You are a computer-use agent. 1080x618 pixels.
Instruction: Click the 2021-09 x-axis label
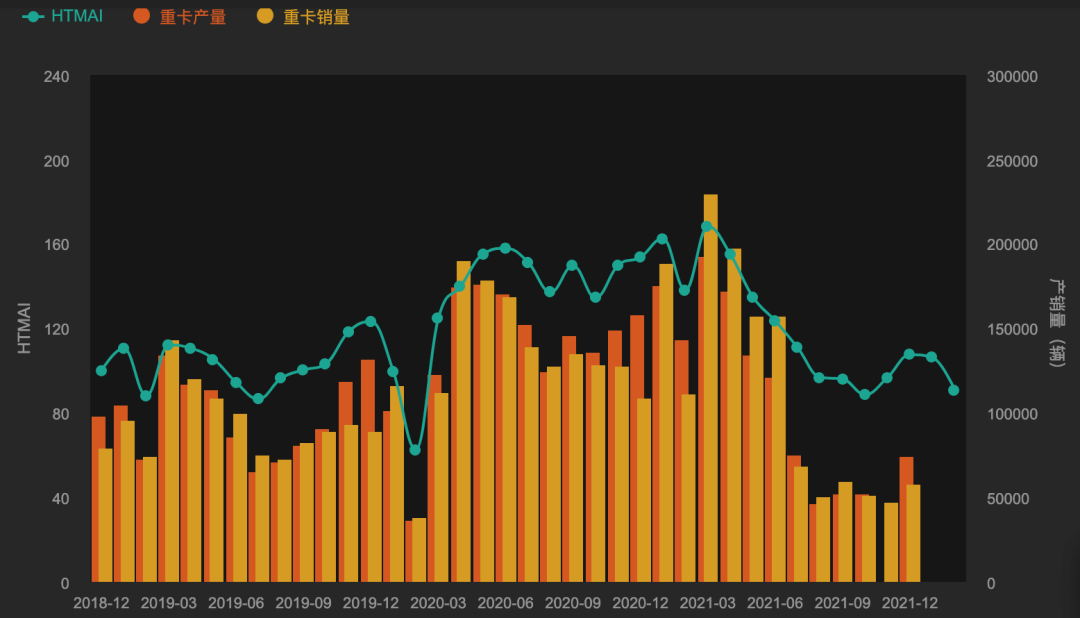(x=842, y=603)
